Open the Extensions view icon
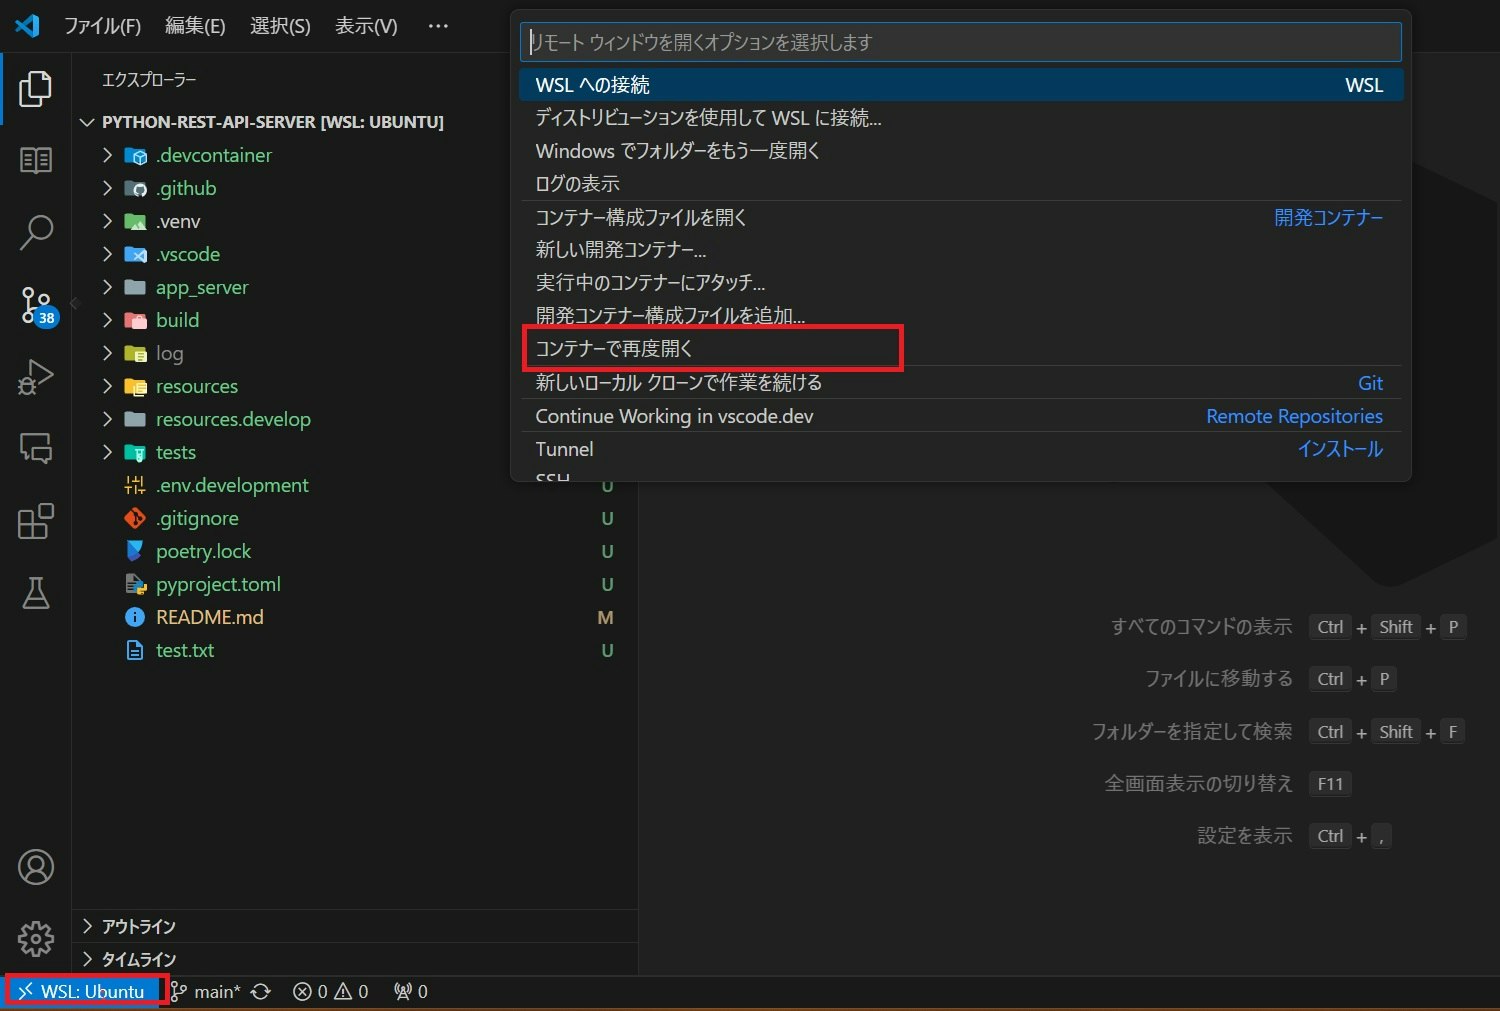The image size is (1500, 1011). click(x=35, y=521)
